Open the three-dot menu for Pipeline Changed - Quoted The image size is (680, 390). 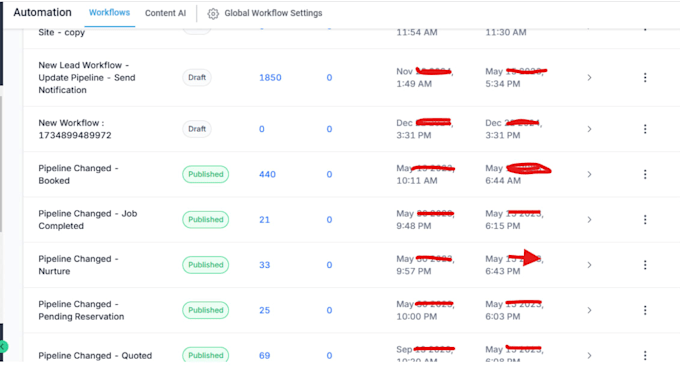coord(645,355)
